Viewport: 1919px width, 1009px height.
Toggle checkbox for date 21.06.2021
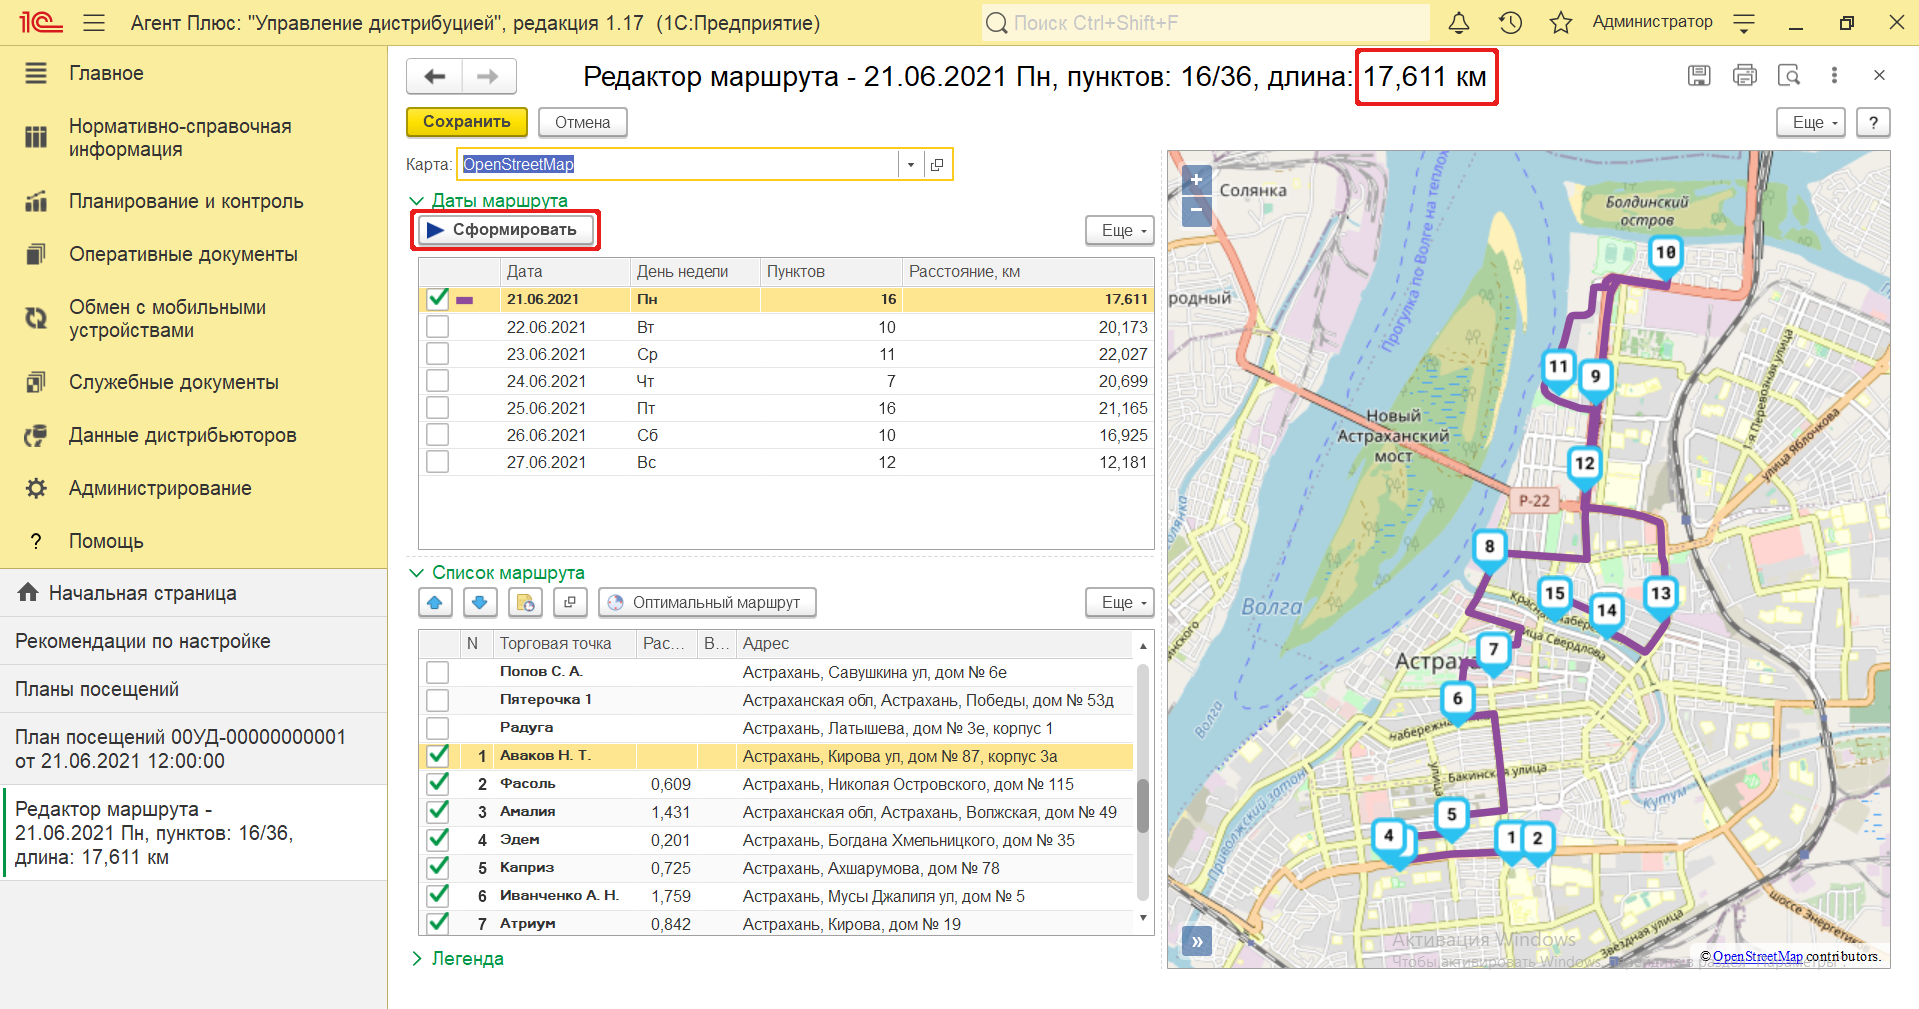pyautogui.click(x=437, y=298)
